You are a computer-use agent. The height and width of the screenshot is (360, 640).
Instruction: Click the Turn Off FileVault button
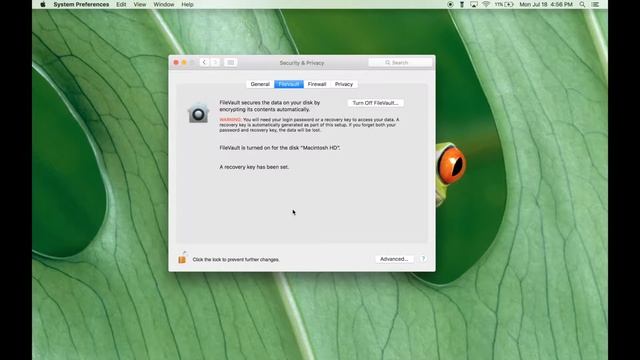click(375, 103)
